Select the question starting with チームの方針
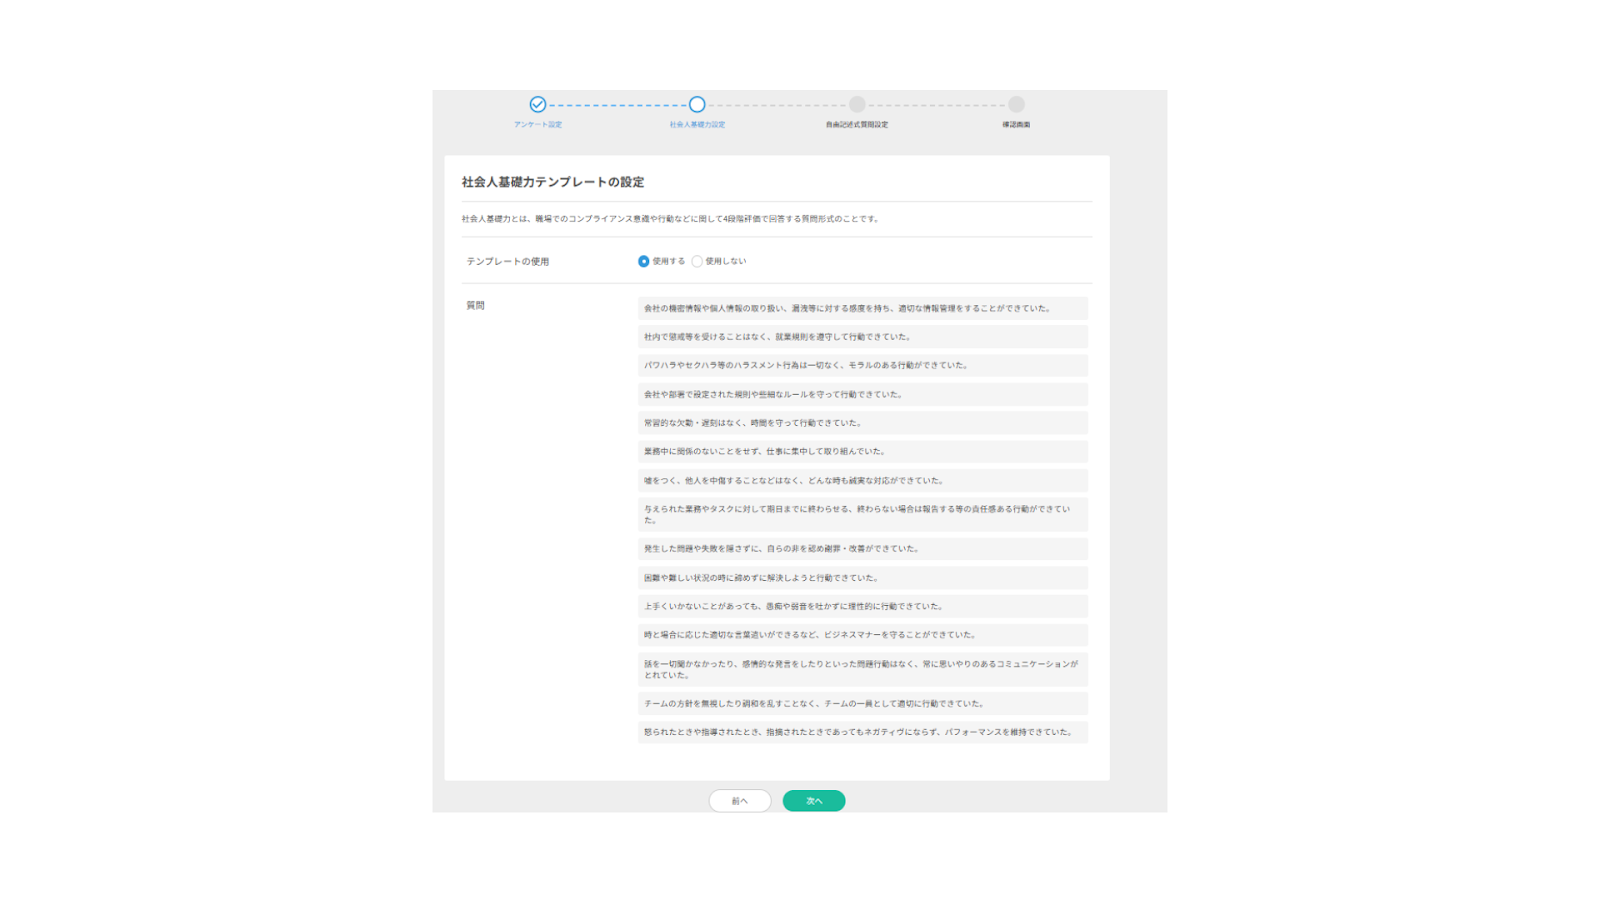Viewport: 1600px width, 900px height. [862, 704]
